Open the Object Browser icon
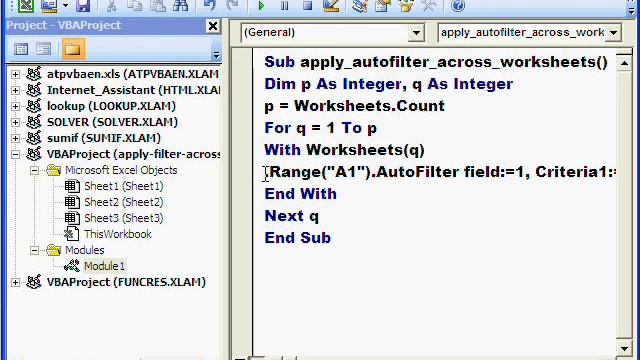The height and width of the screenshot is (360, 640). pos(406,6)
